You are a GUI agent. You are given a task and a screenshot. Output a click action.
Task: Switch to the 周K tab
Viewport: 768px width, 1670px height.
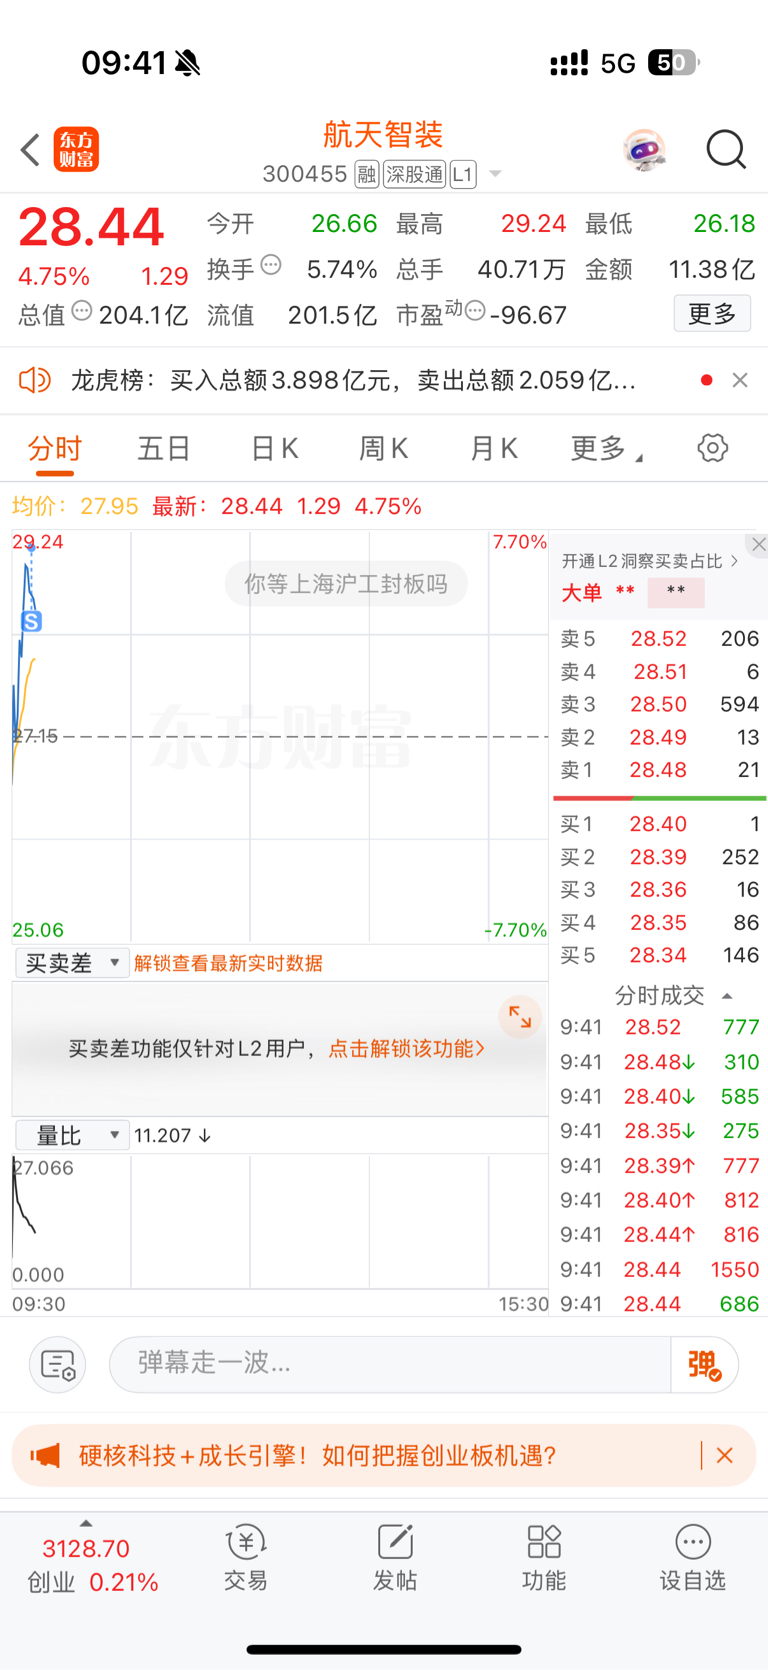pyautogui.click(x=384, y=448)
